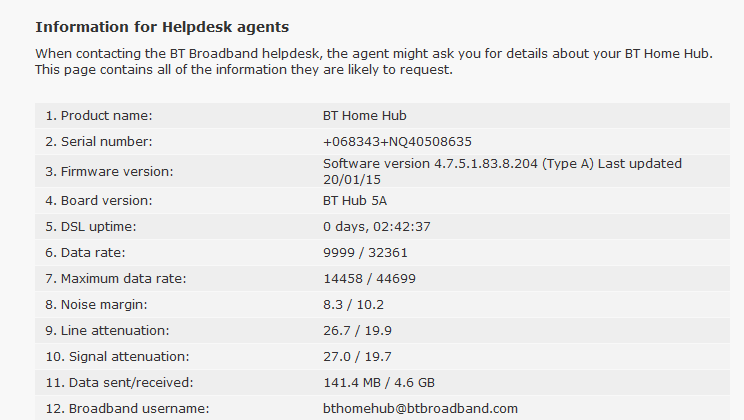Click the 'Broadband username' row label
Image resolution: width=744 pixels, height=420 pixels.
pos(127,409)
